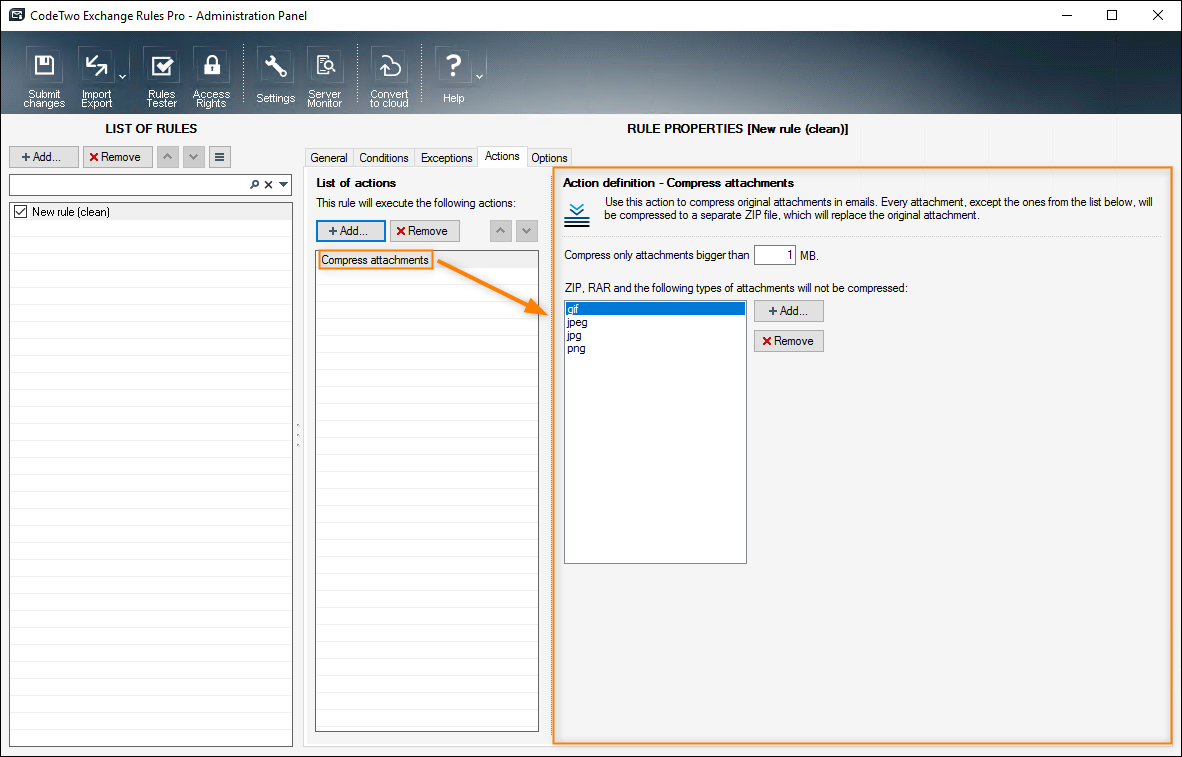Add a new rule to the list of rules
Screen dimensions: 1182x757
point(44,157)
